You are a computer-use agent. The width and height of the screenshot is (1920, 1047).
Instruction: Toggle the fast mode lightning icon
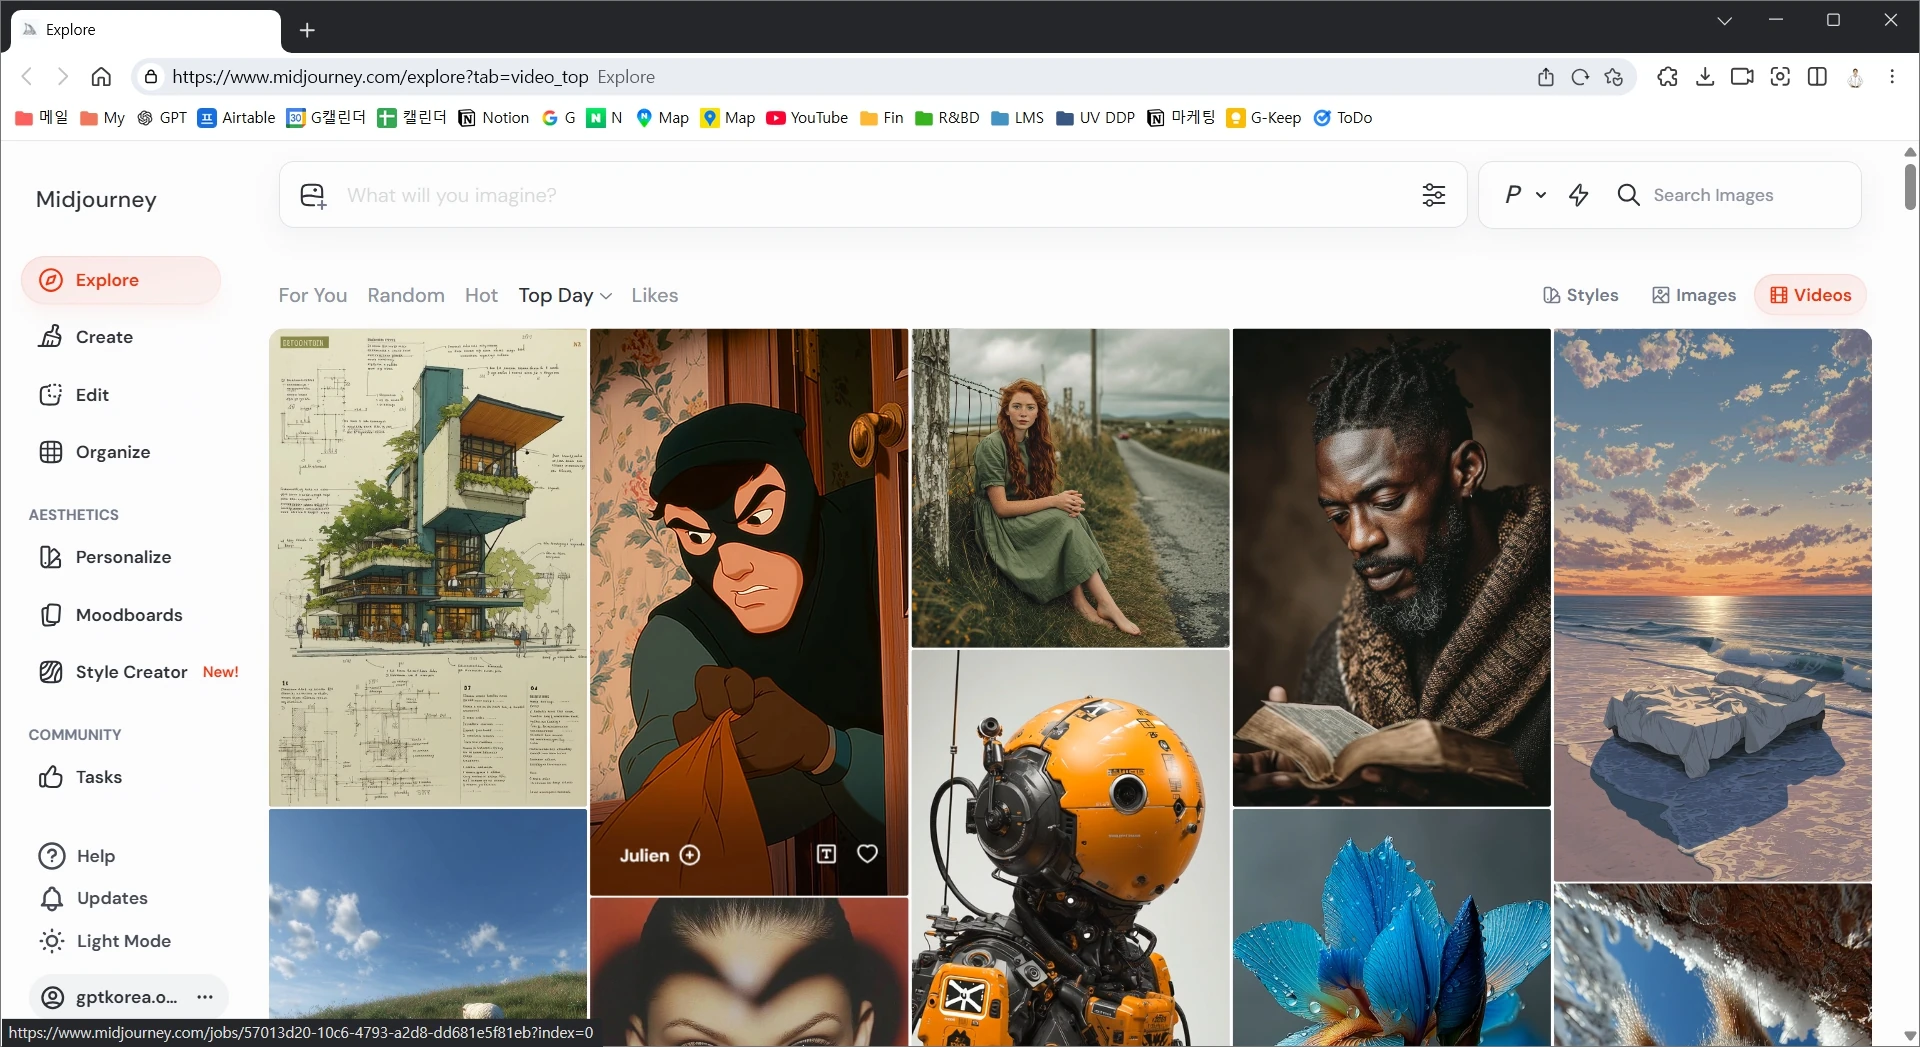pyautogui.click(x=1579, y=195)
